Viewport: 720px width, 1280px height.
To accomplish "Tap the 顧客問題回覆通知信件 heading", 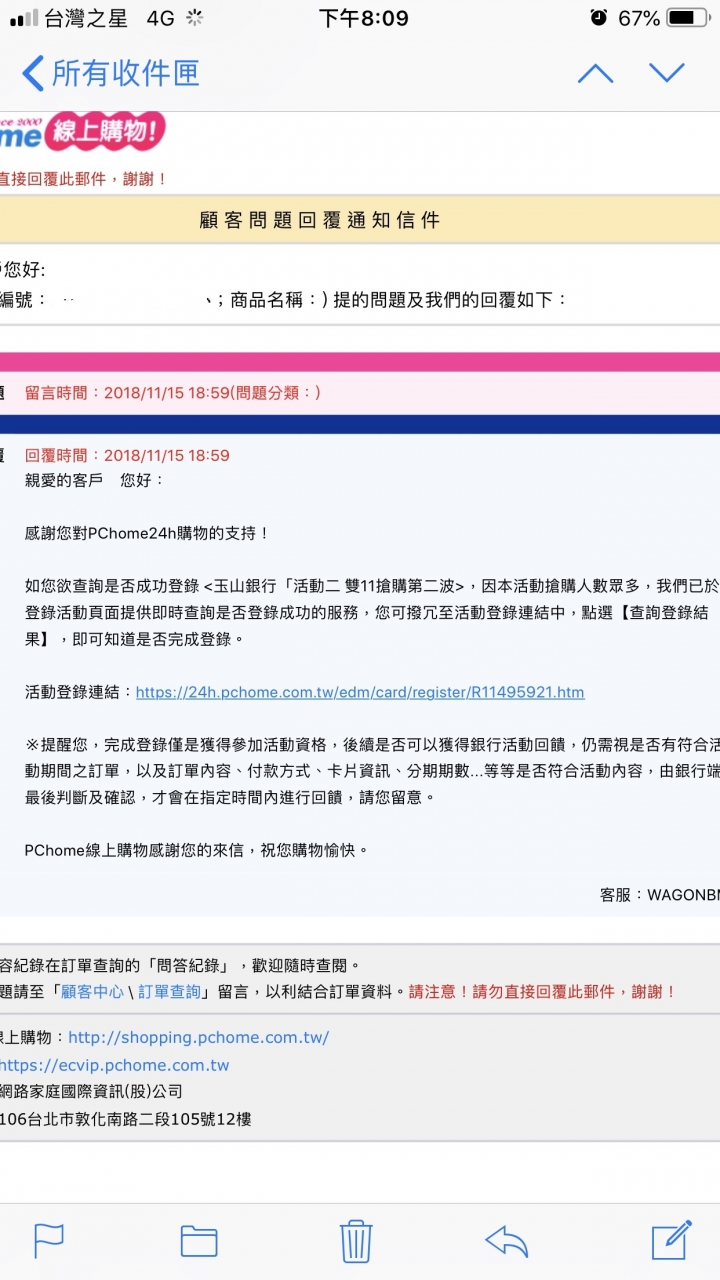I will click(x=320, y=220).
